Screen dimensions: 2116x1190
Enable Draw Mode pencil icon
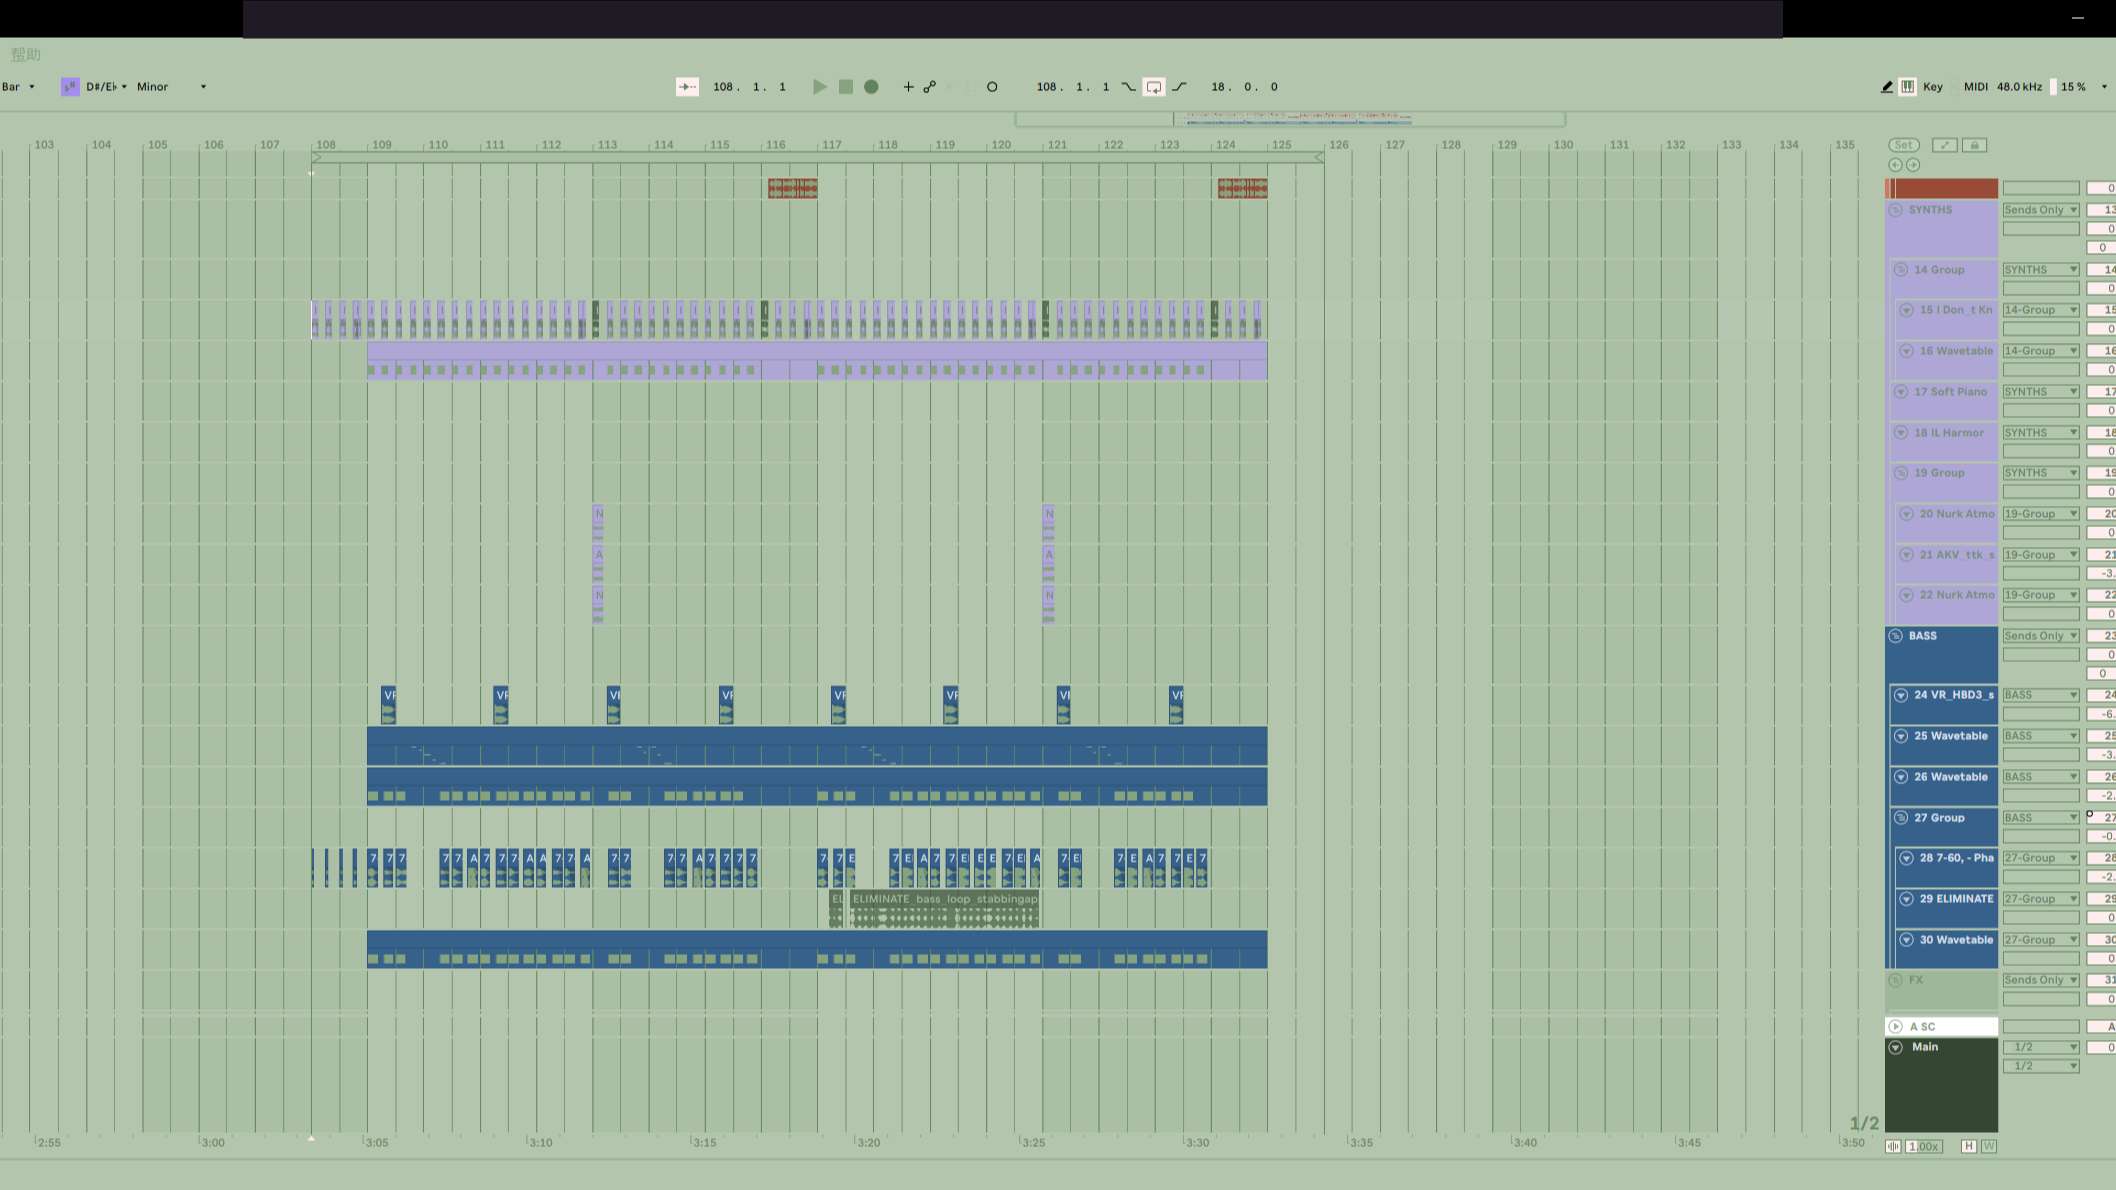pyautogui.click(x=1887, y=87)
